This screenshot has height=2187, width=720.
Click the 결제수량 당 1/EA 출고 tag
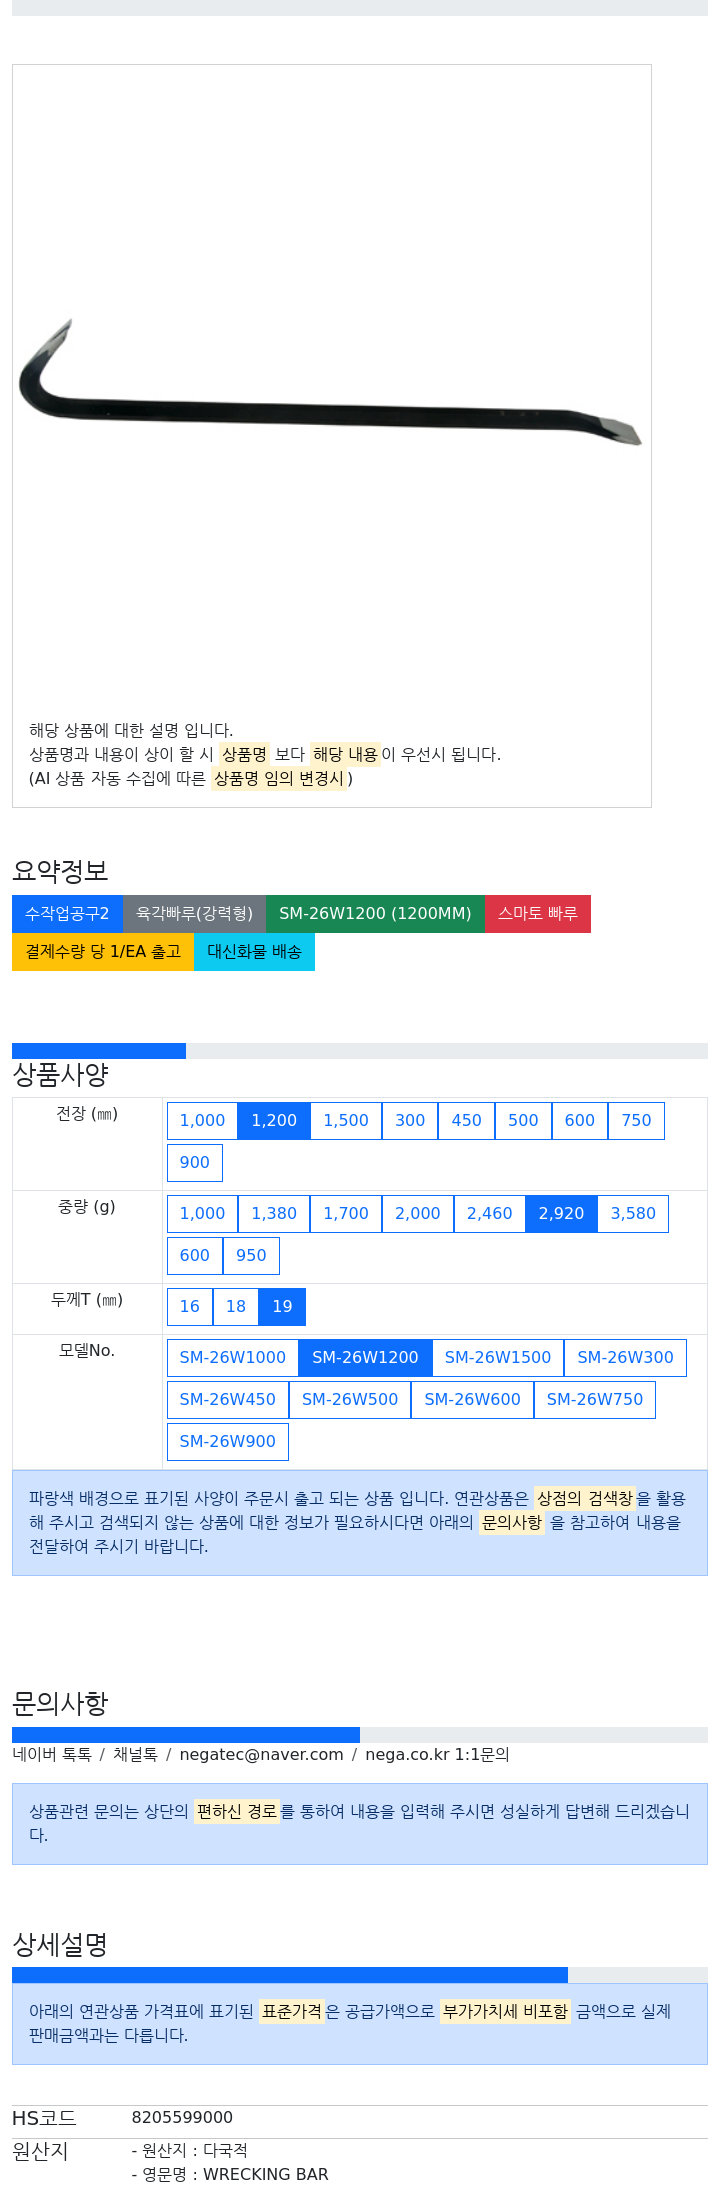click(x=103, y=952)
